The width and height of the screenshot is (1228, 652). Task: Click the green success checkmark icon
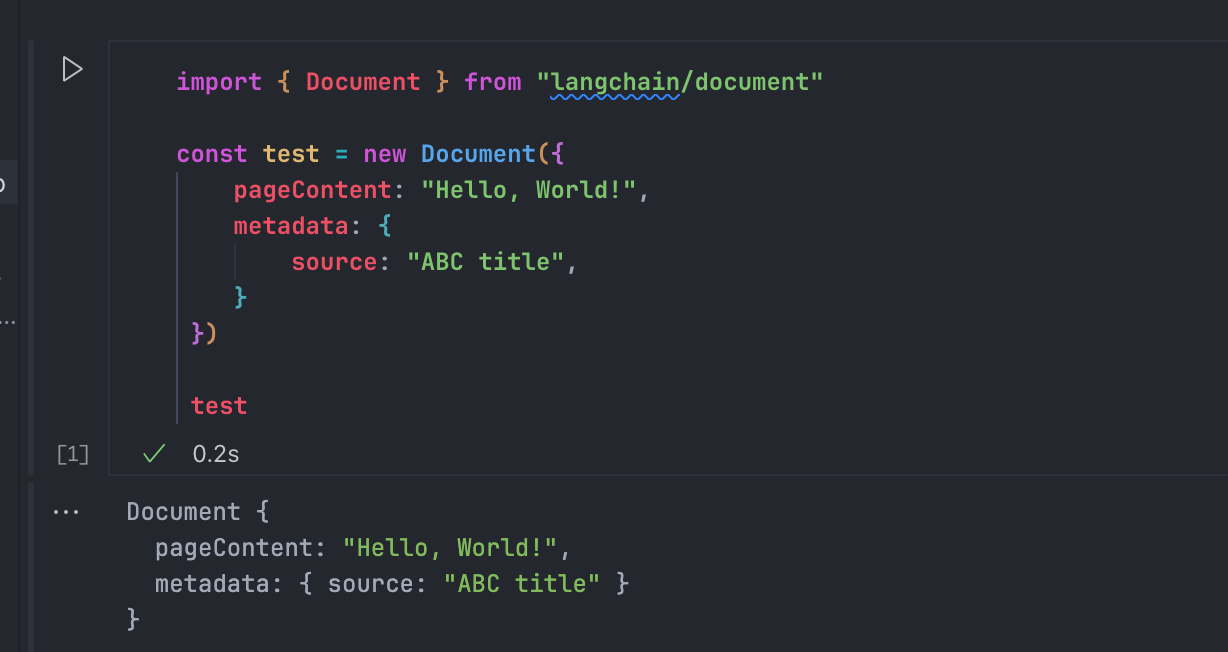point(153,454)
